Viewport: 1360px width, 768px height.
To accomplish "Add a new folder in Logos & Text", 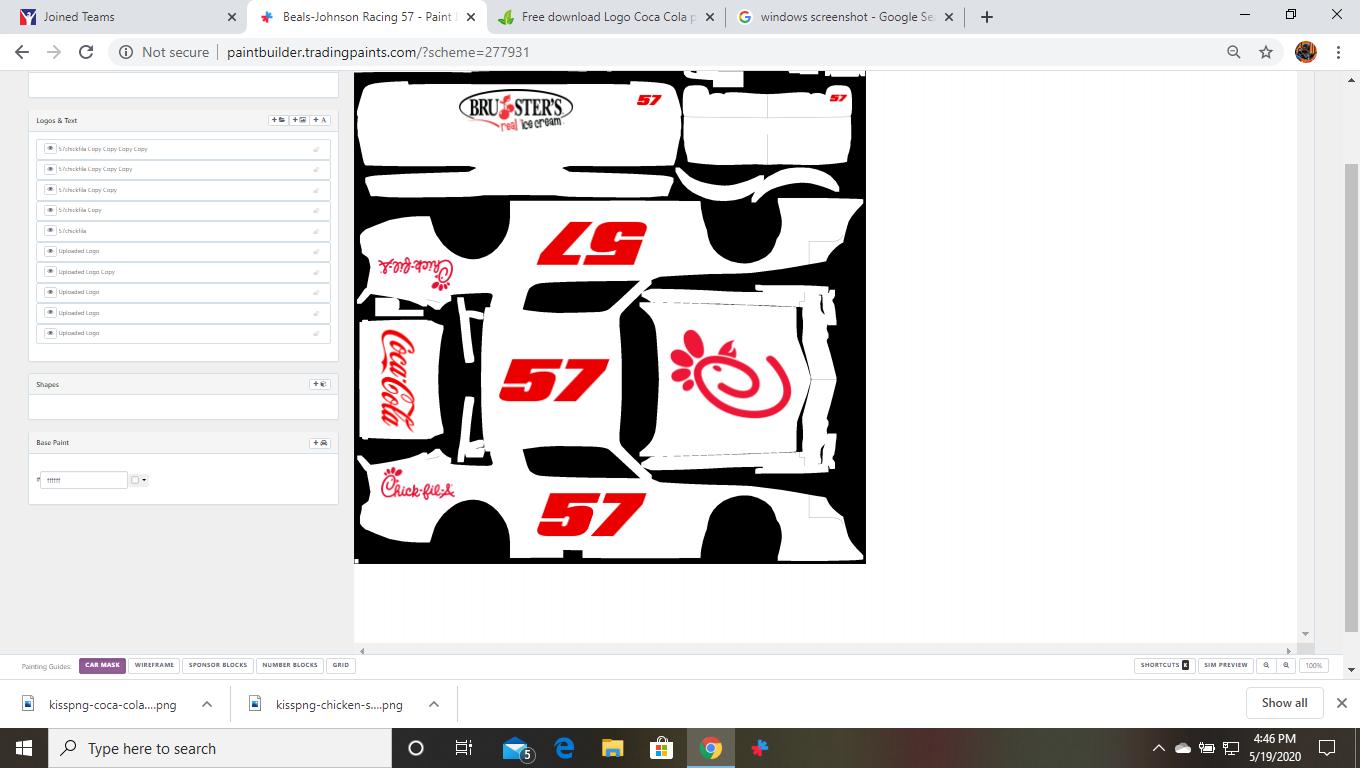I will tap(279, 120).
